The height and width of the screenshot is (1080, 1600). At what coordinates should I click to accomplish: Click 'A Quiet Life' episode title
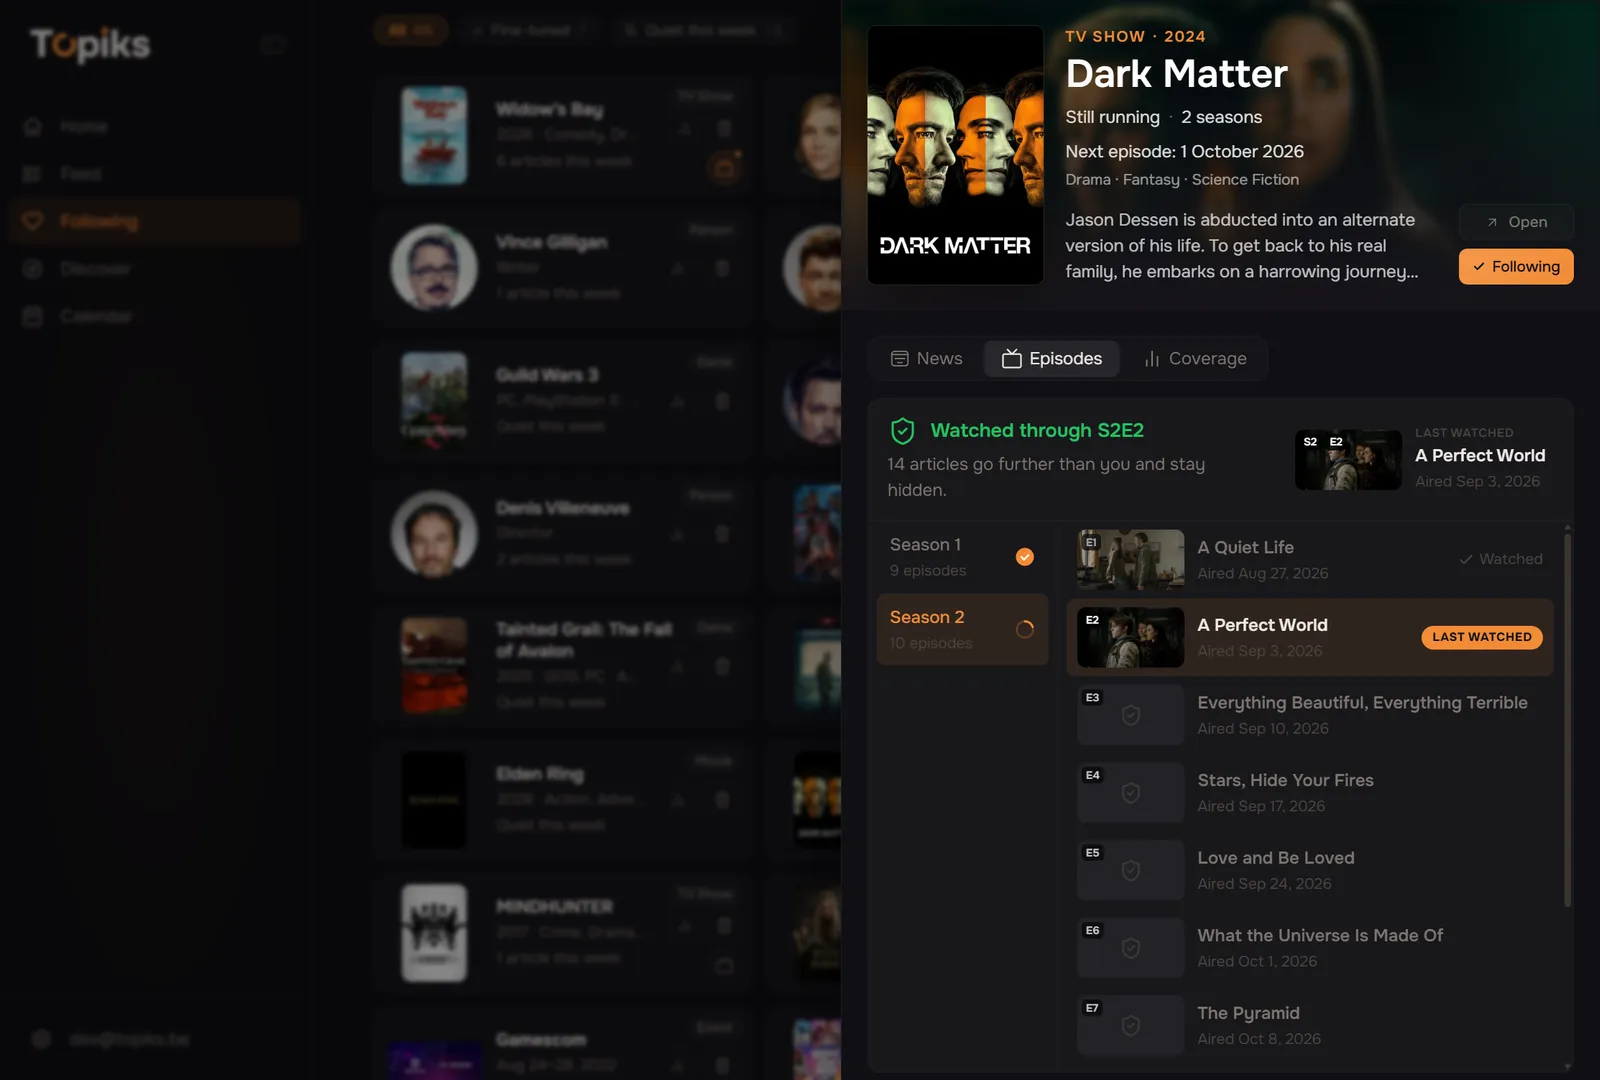pos(1245,548)
